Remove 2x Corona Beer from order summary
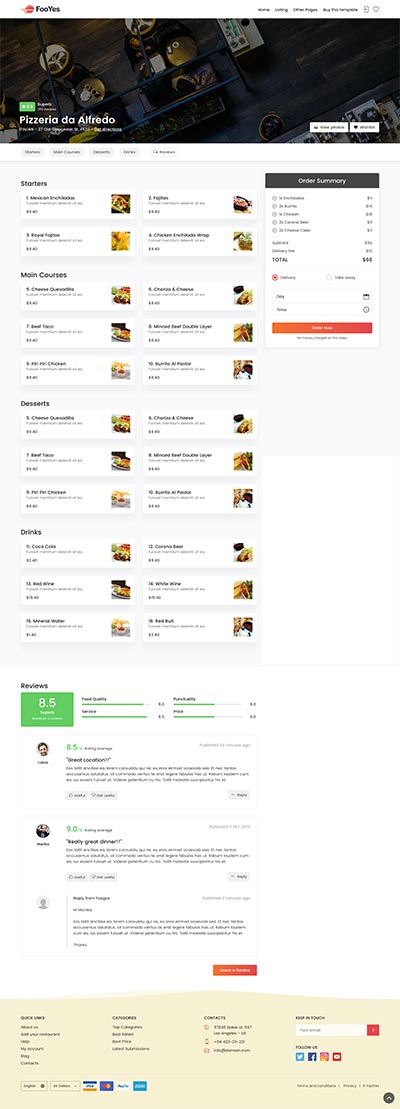 (x=274, y=222)
